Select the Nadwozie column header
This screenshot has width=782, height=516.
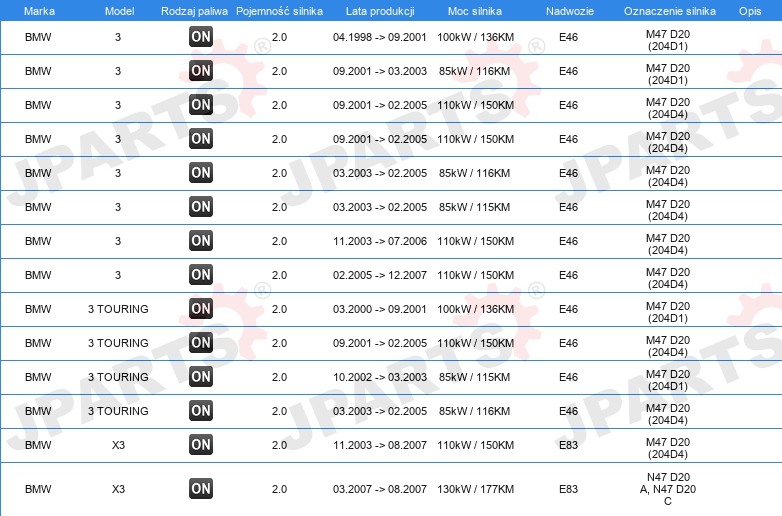[x=570, y=11]
